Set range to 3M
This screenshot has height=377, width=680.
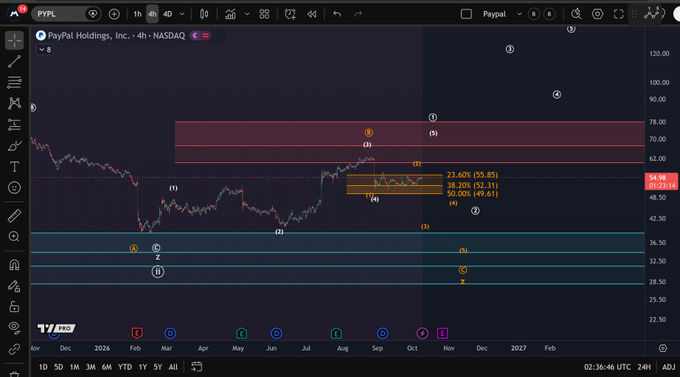point(90,367)
